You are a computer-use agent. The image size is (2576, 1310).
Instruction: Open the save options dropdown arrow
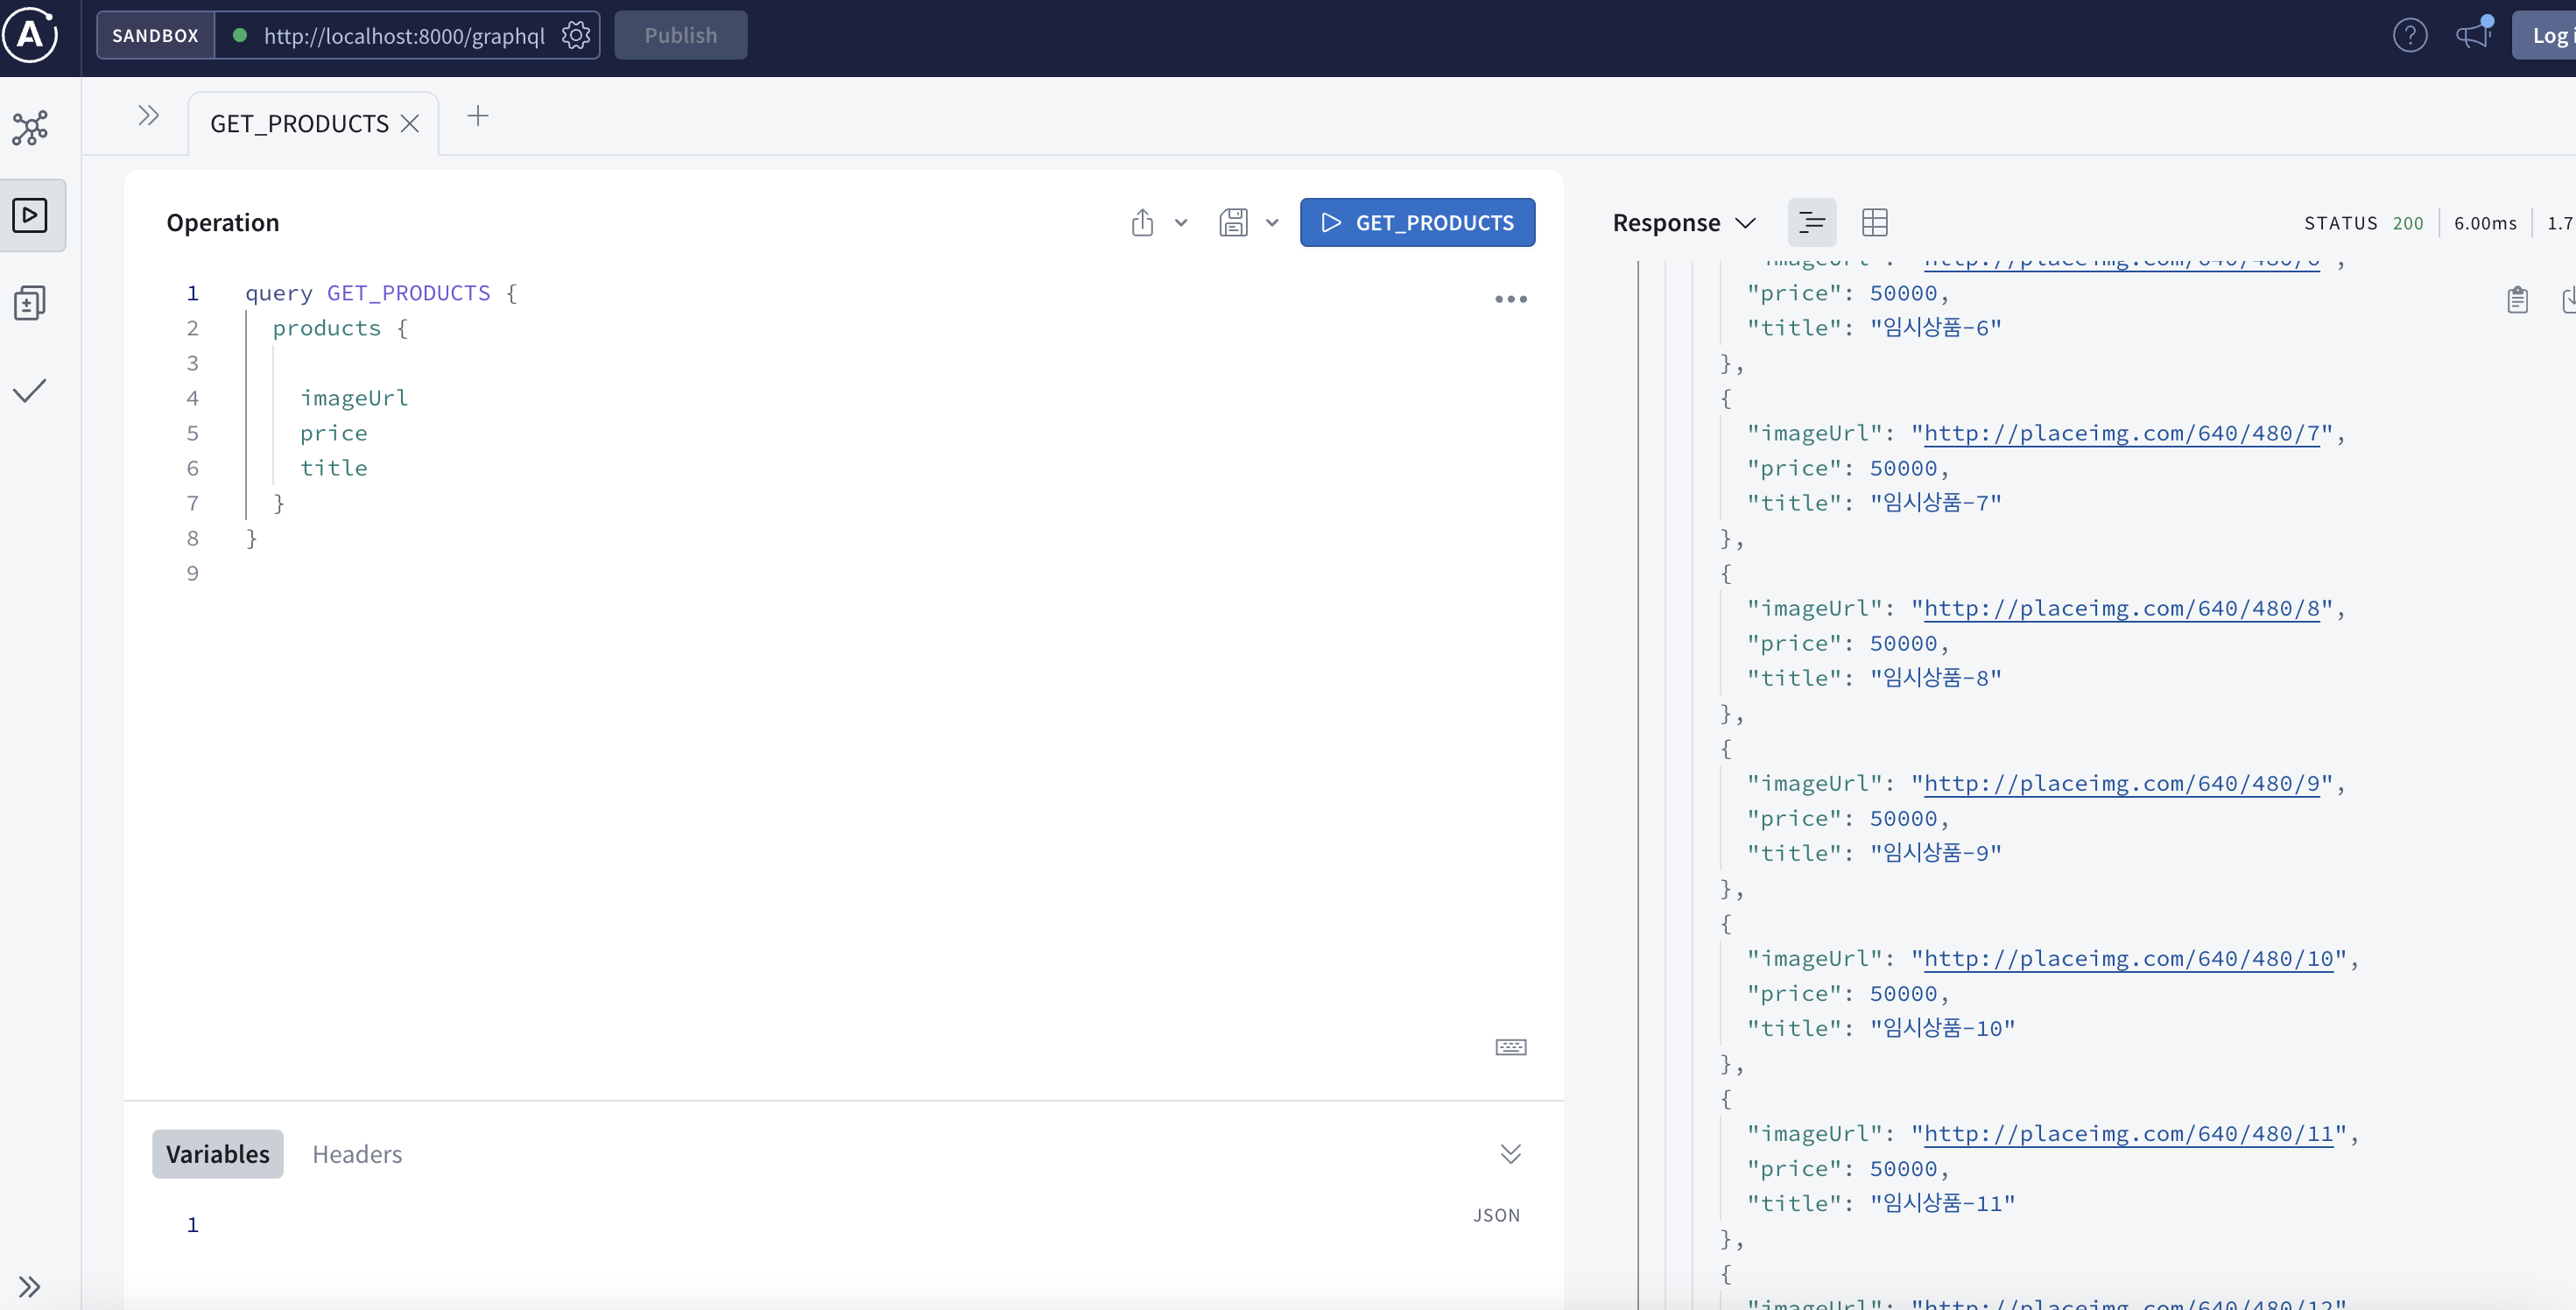pos(1272,222)
